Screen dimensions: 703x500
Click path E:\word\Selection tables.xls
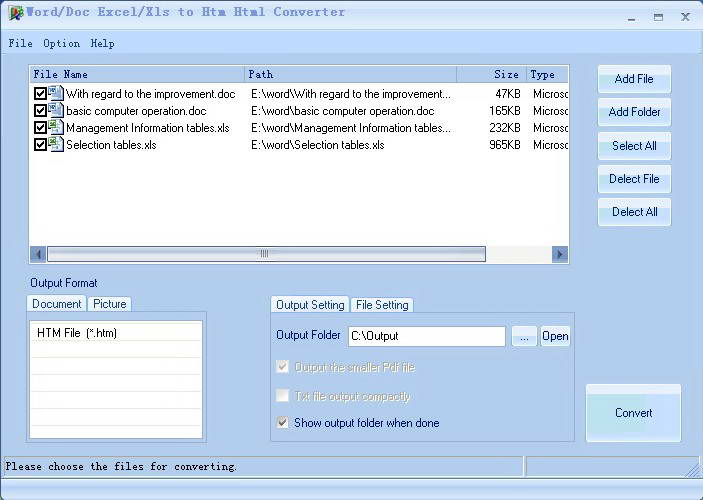317,145
